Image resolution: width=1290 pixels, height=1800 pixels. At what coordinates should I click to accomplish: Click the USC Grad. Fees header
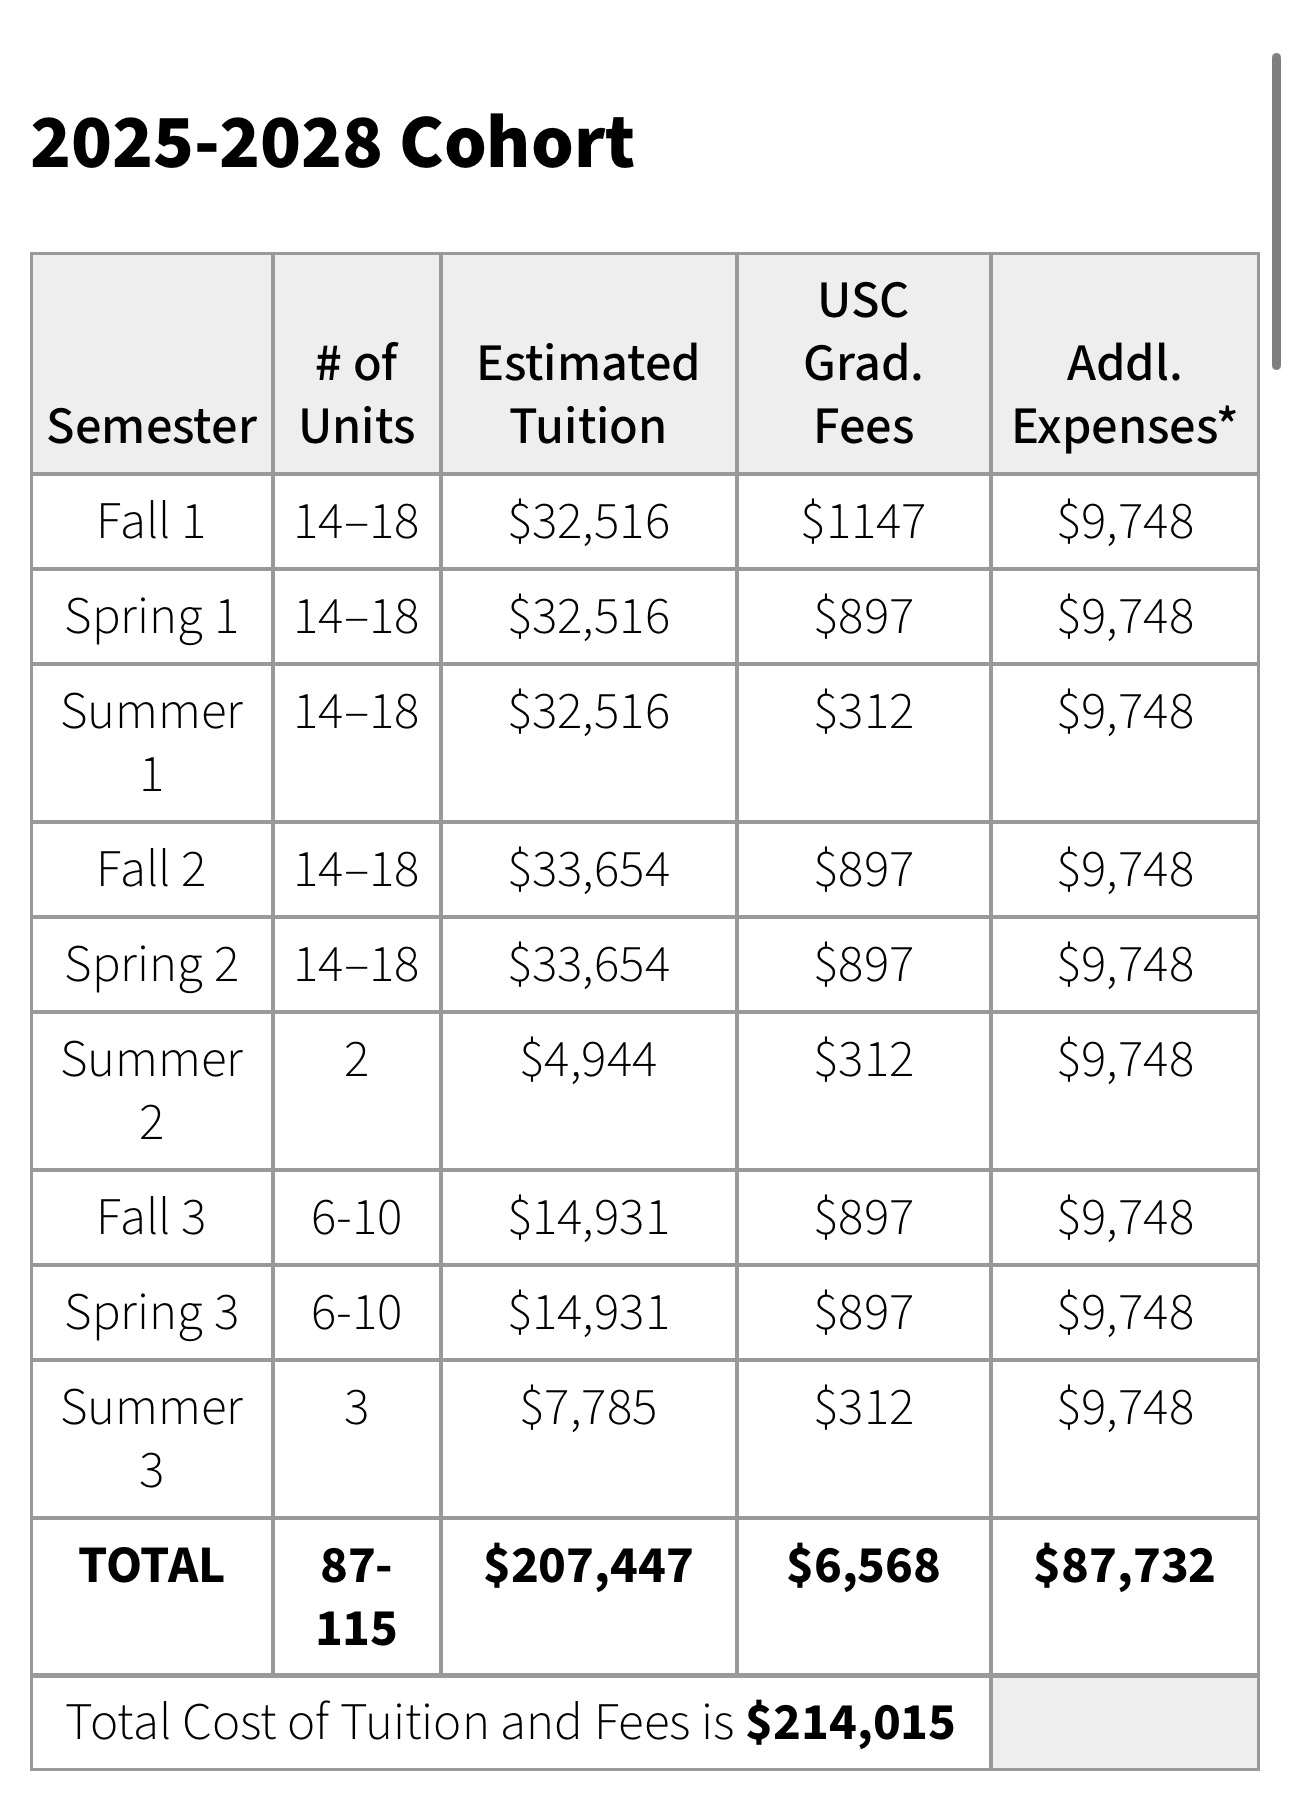[863, 363]
